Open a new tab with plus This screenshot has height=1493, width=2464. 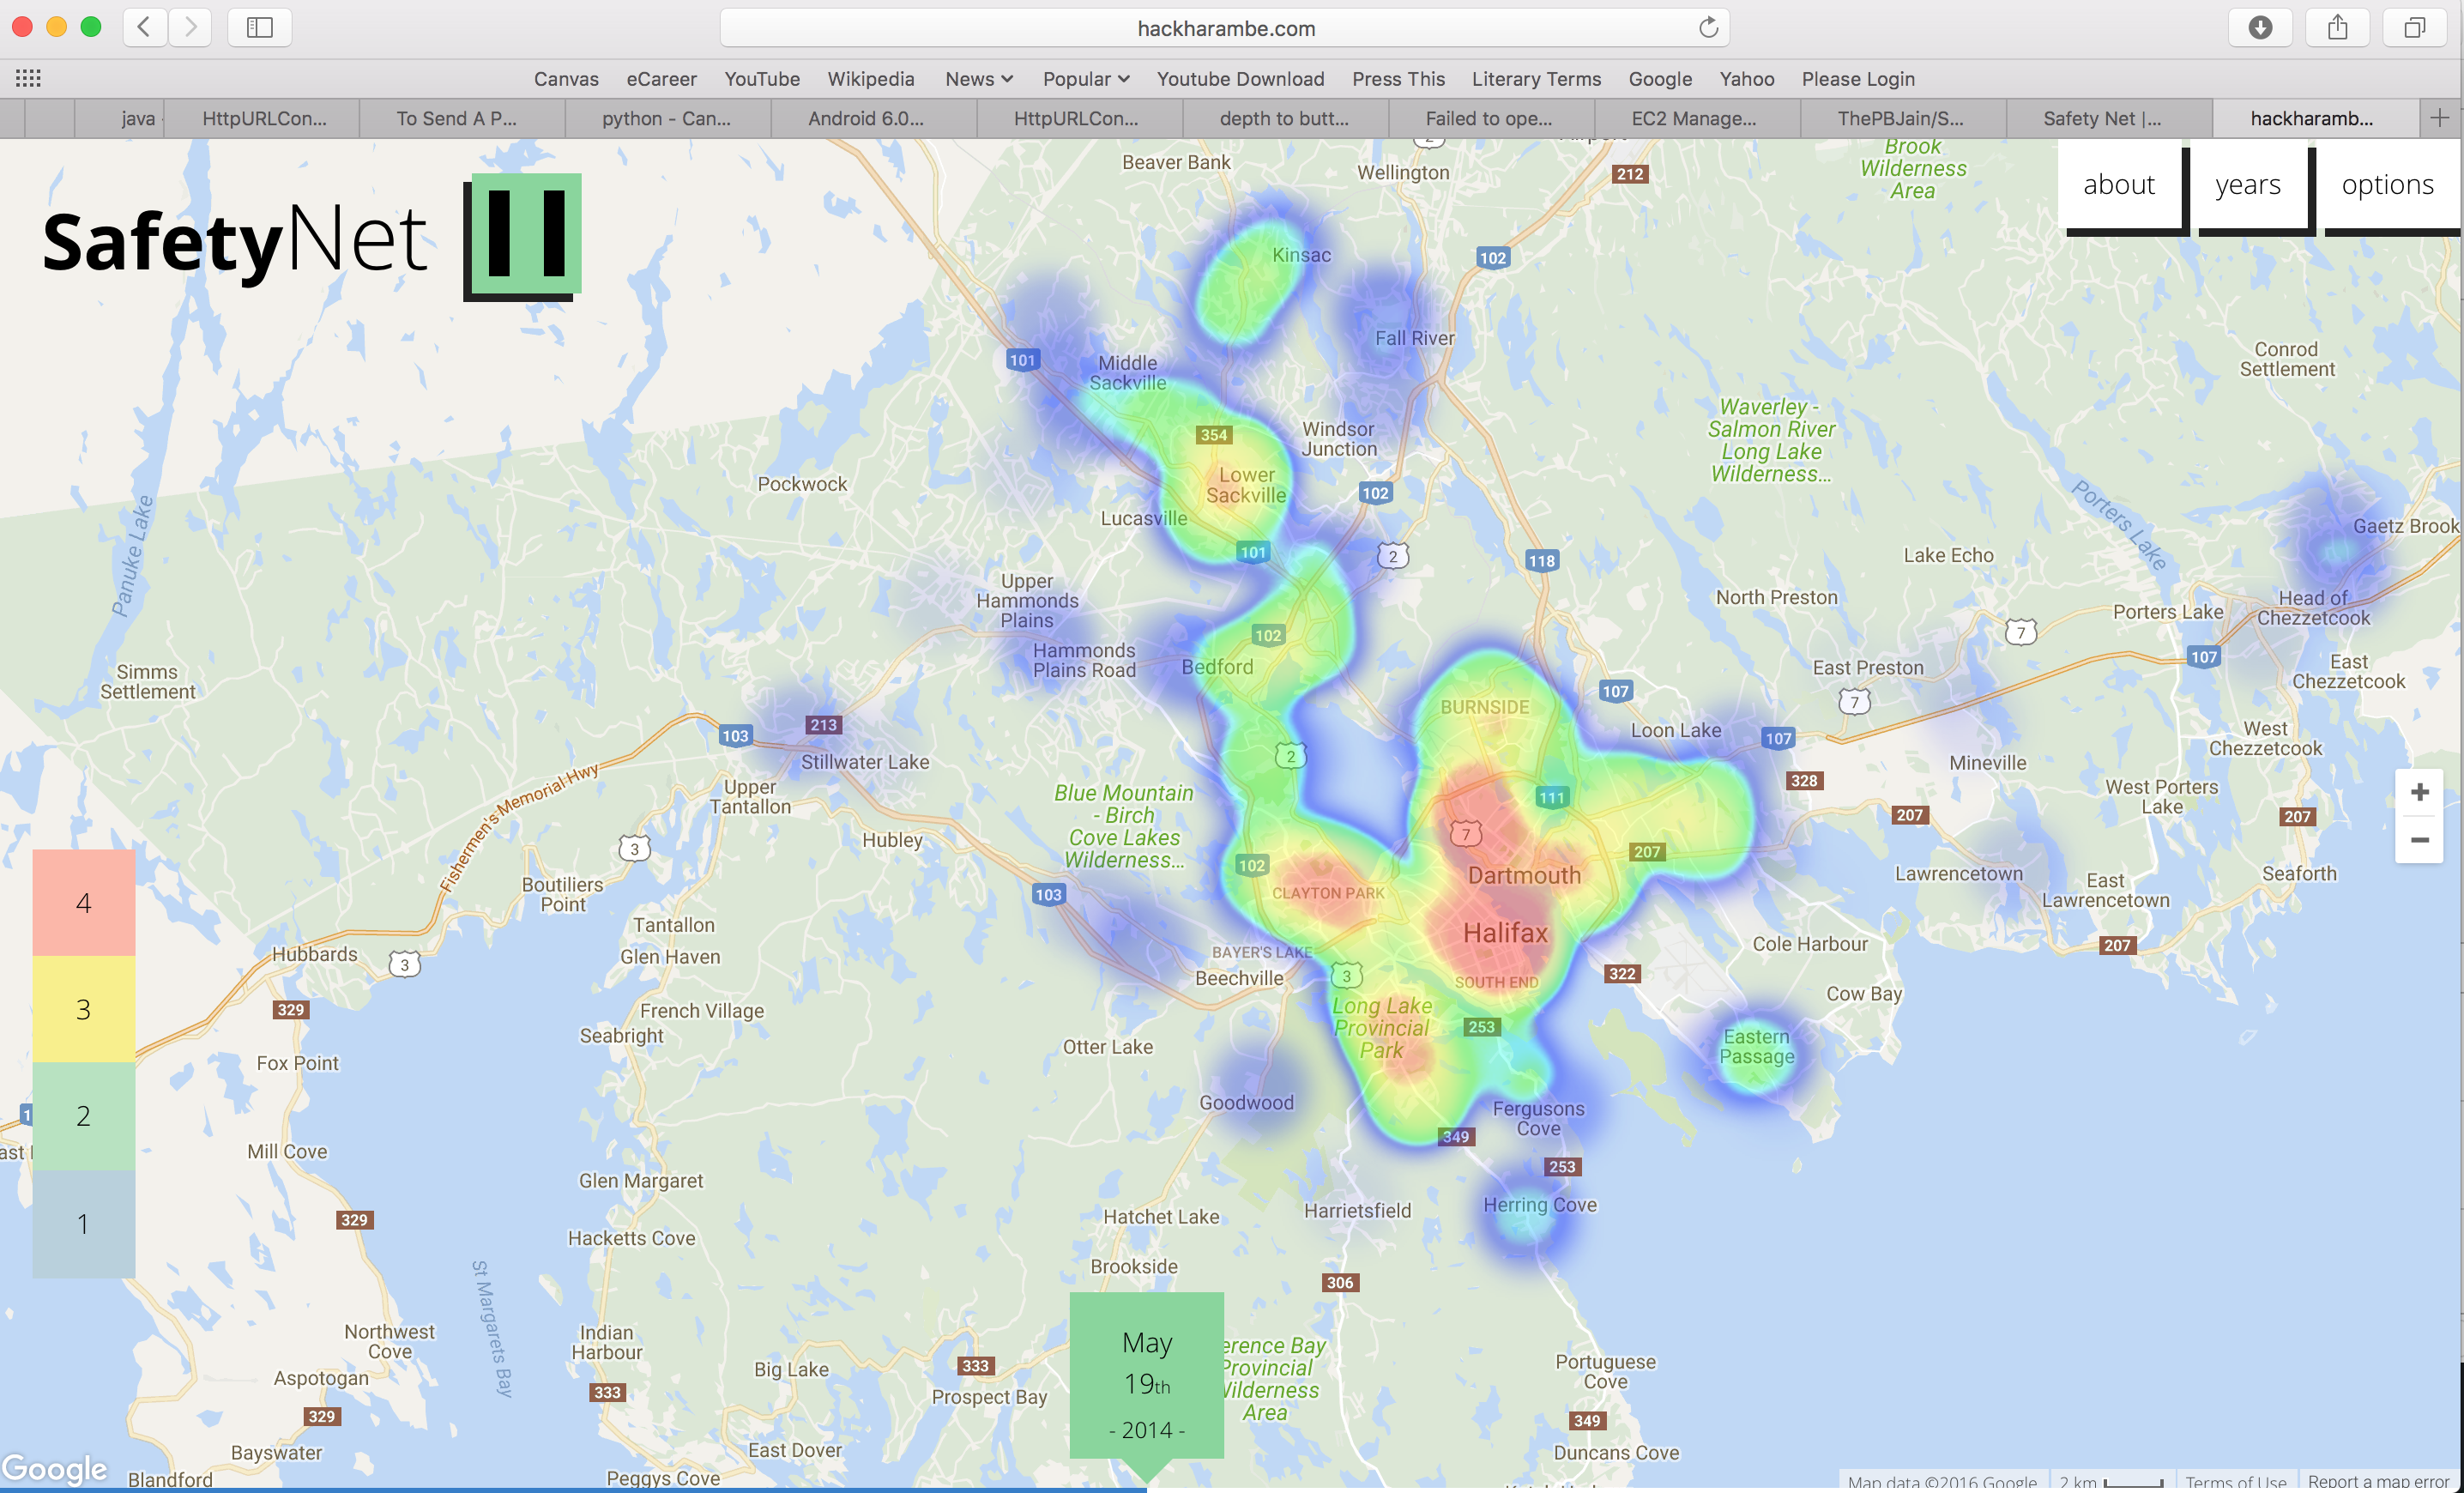[2439, 118]
